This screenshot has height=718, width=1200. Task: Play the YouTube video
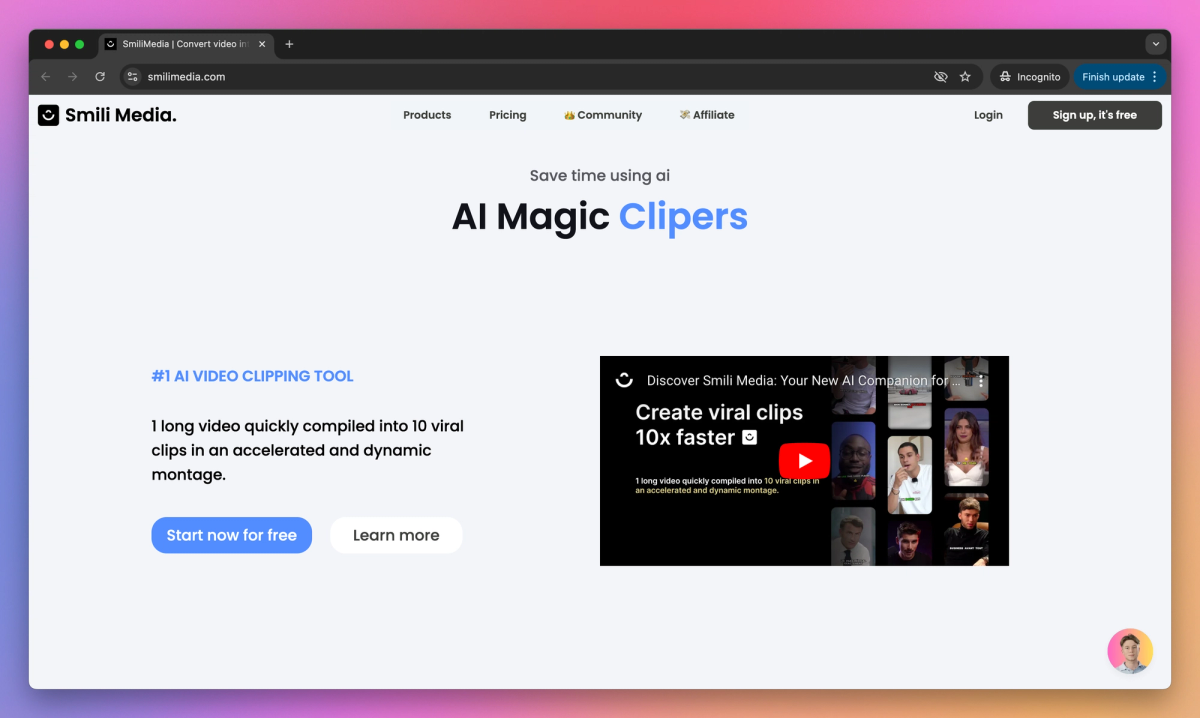point(804,461)
